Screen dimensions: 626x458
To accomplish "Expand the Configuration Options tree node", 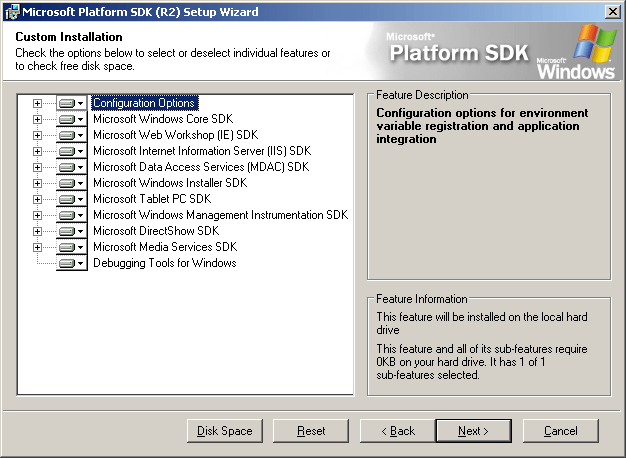I will [37, 103].
